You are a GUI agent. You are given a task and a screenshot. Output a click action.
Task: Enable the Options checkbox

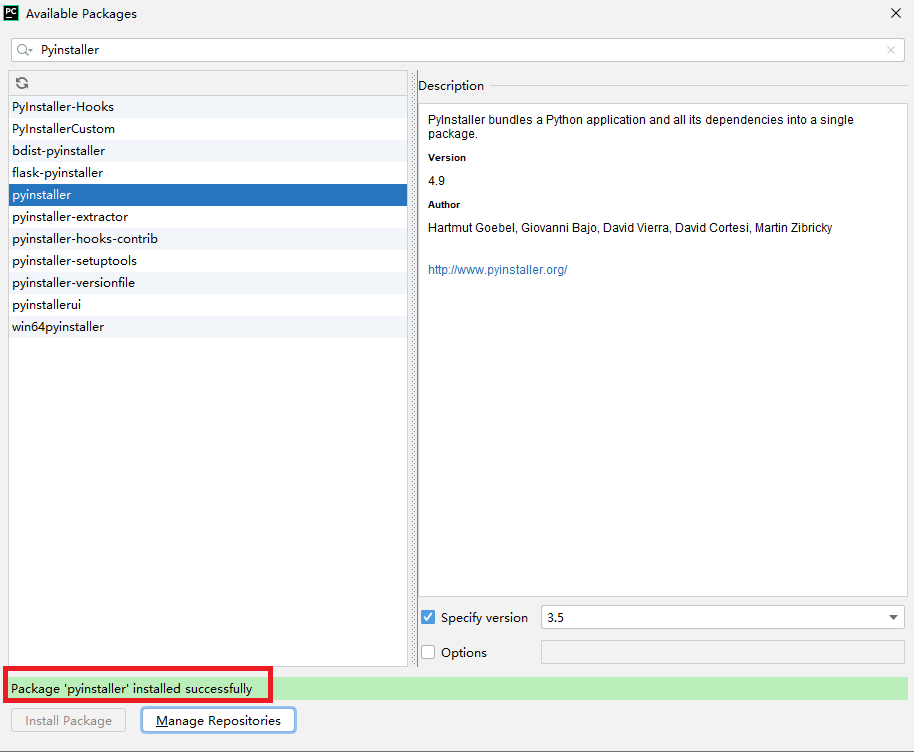click(x=428, y=652)
